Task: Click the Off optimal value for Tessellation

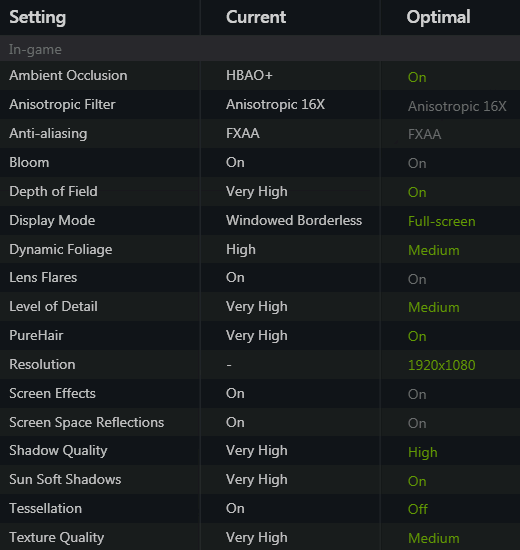Action: coord(418,509)
